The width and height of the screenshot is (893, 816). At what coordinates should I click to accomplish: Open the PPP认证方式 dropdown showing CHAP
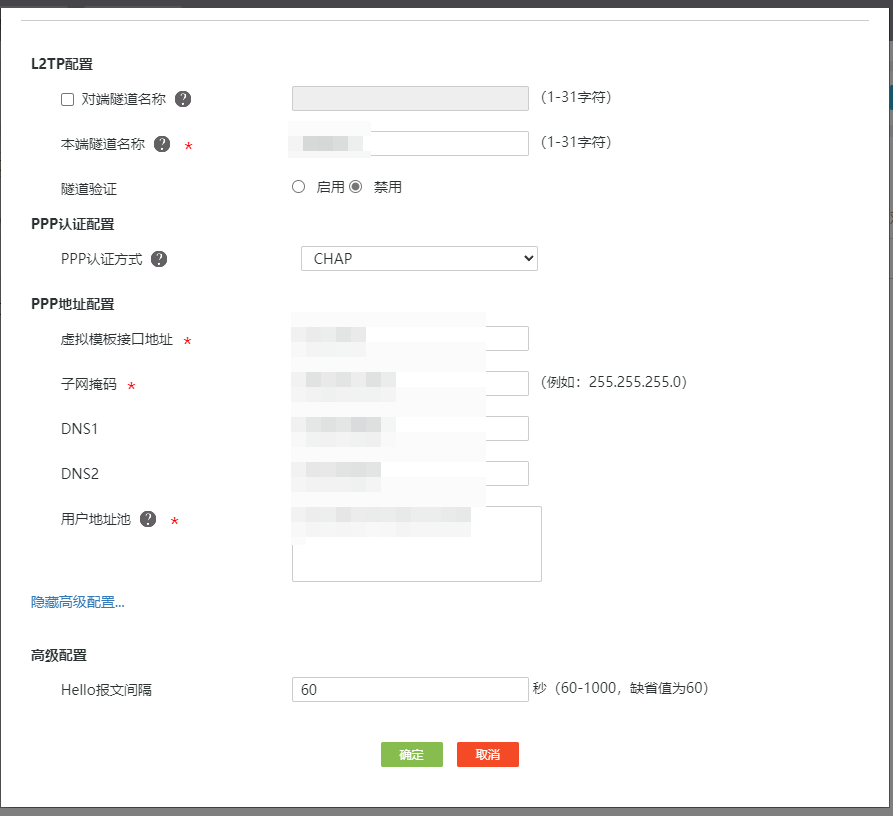418,258
